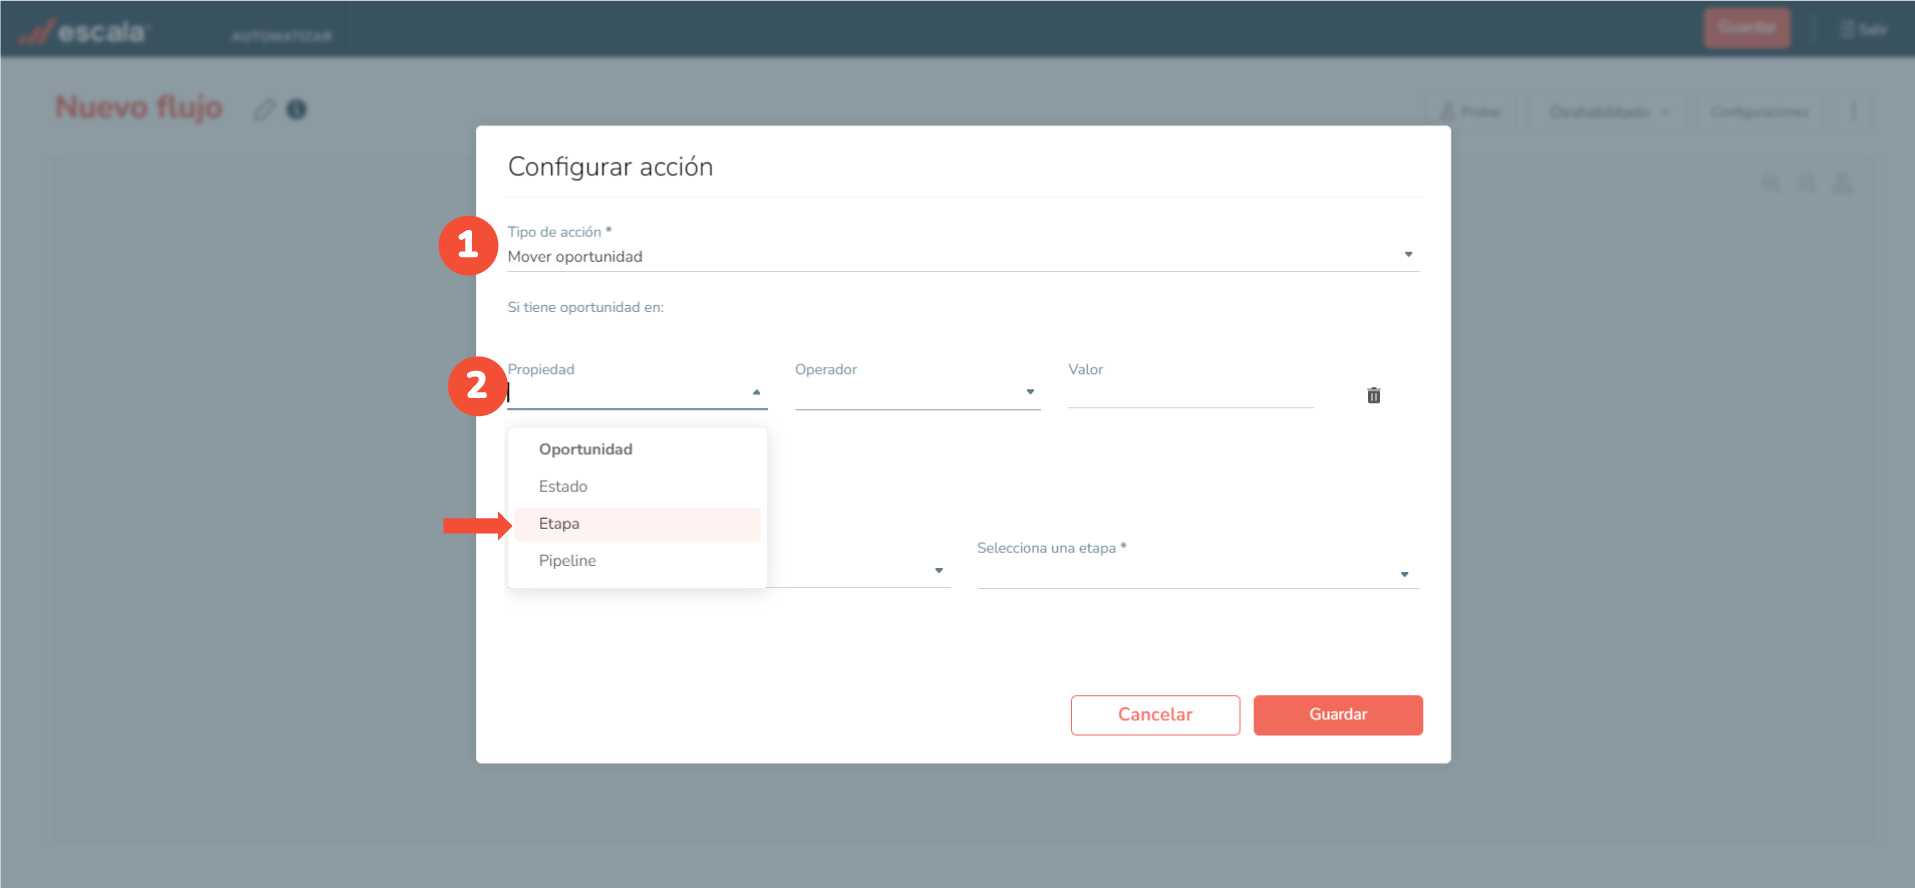
Task: Click the dialog's Guardar button
Action: click(x=1337, y=715)
